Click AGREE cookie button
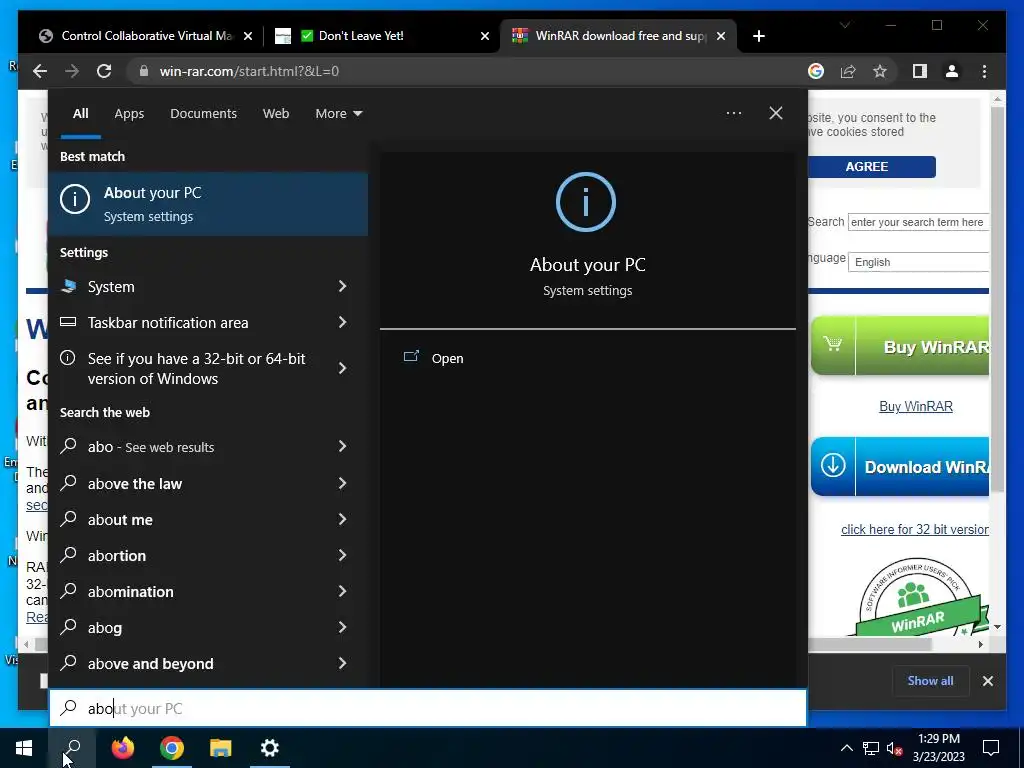This screenshot has height=768, width=1024. (x=872, y=167)
